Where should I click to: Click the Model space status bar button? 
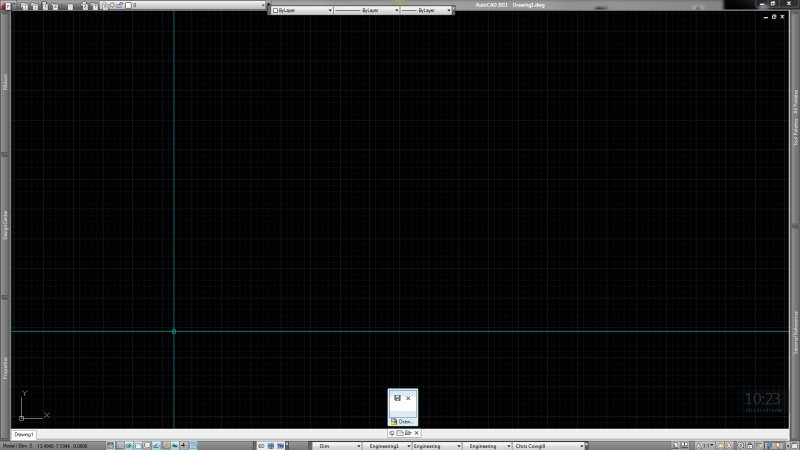click(9, 446)
